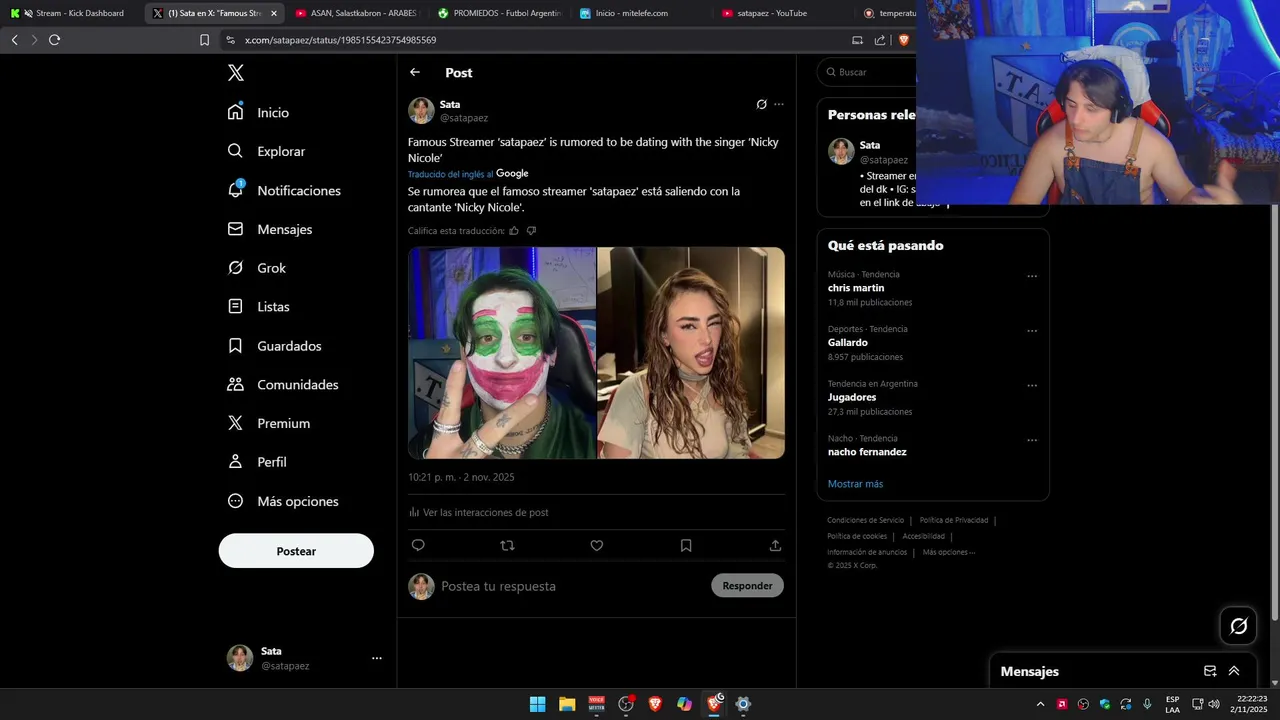Viewport: 1280px width, 720px height.
Task: Open the footer Más opciones link
Action: click(x=948, y=552)
